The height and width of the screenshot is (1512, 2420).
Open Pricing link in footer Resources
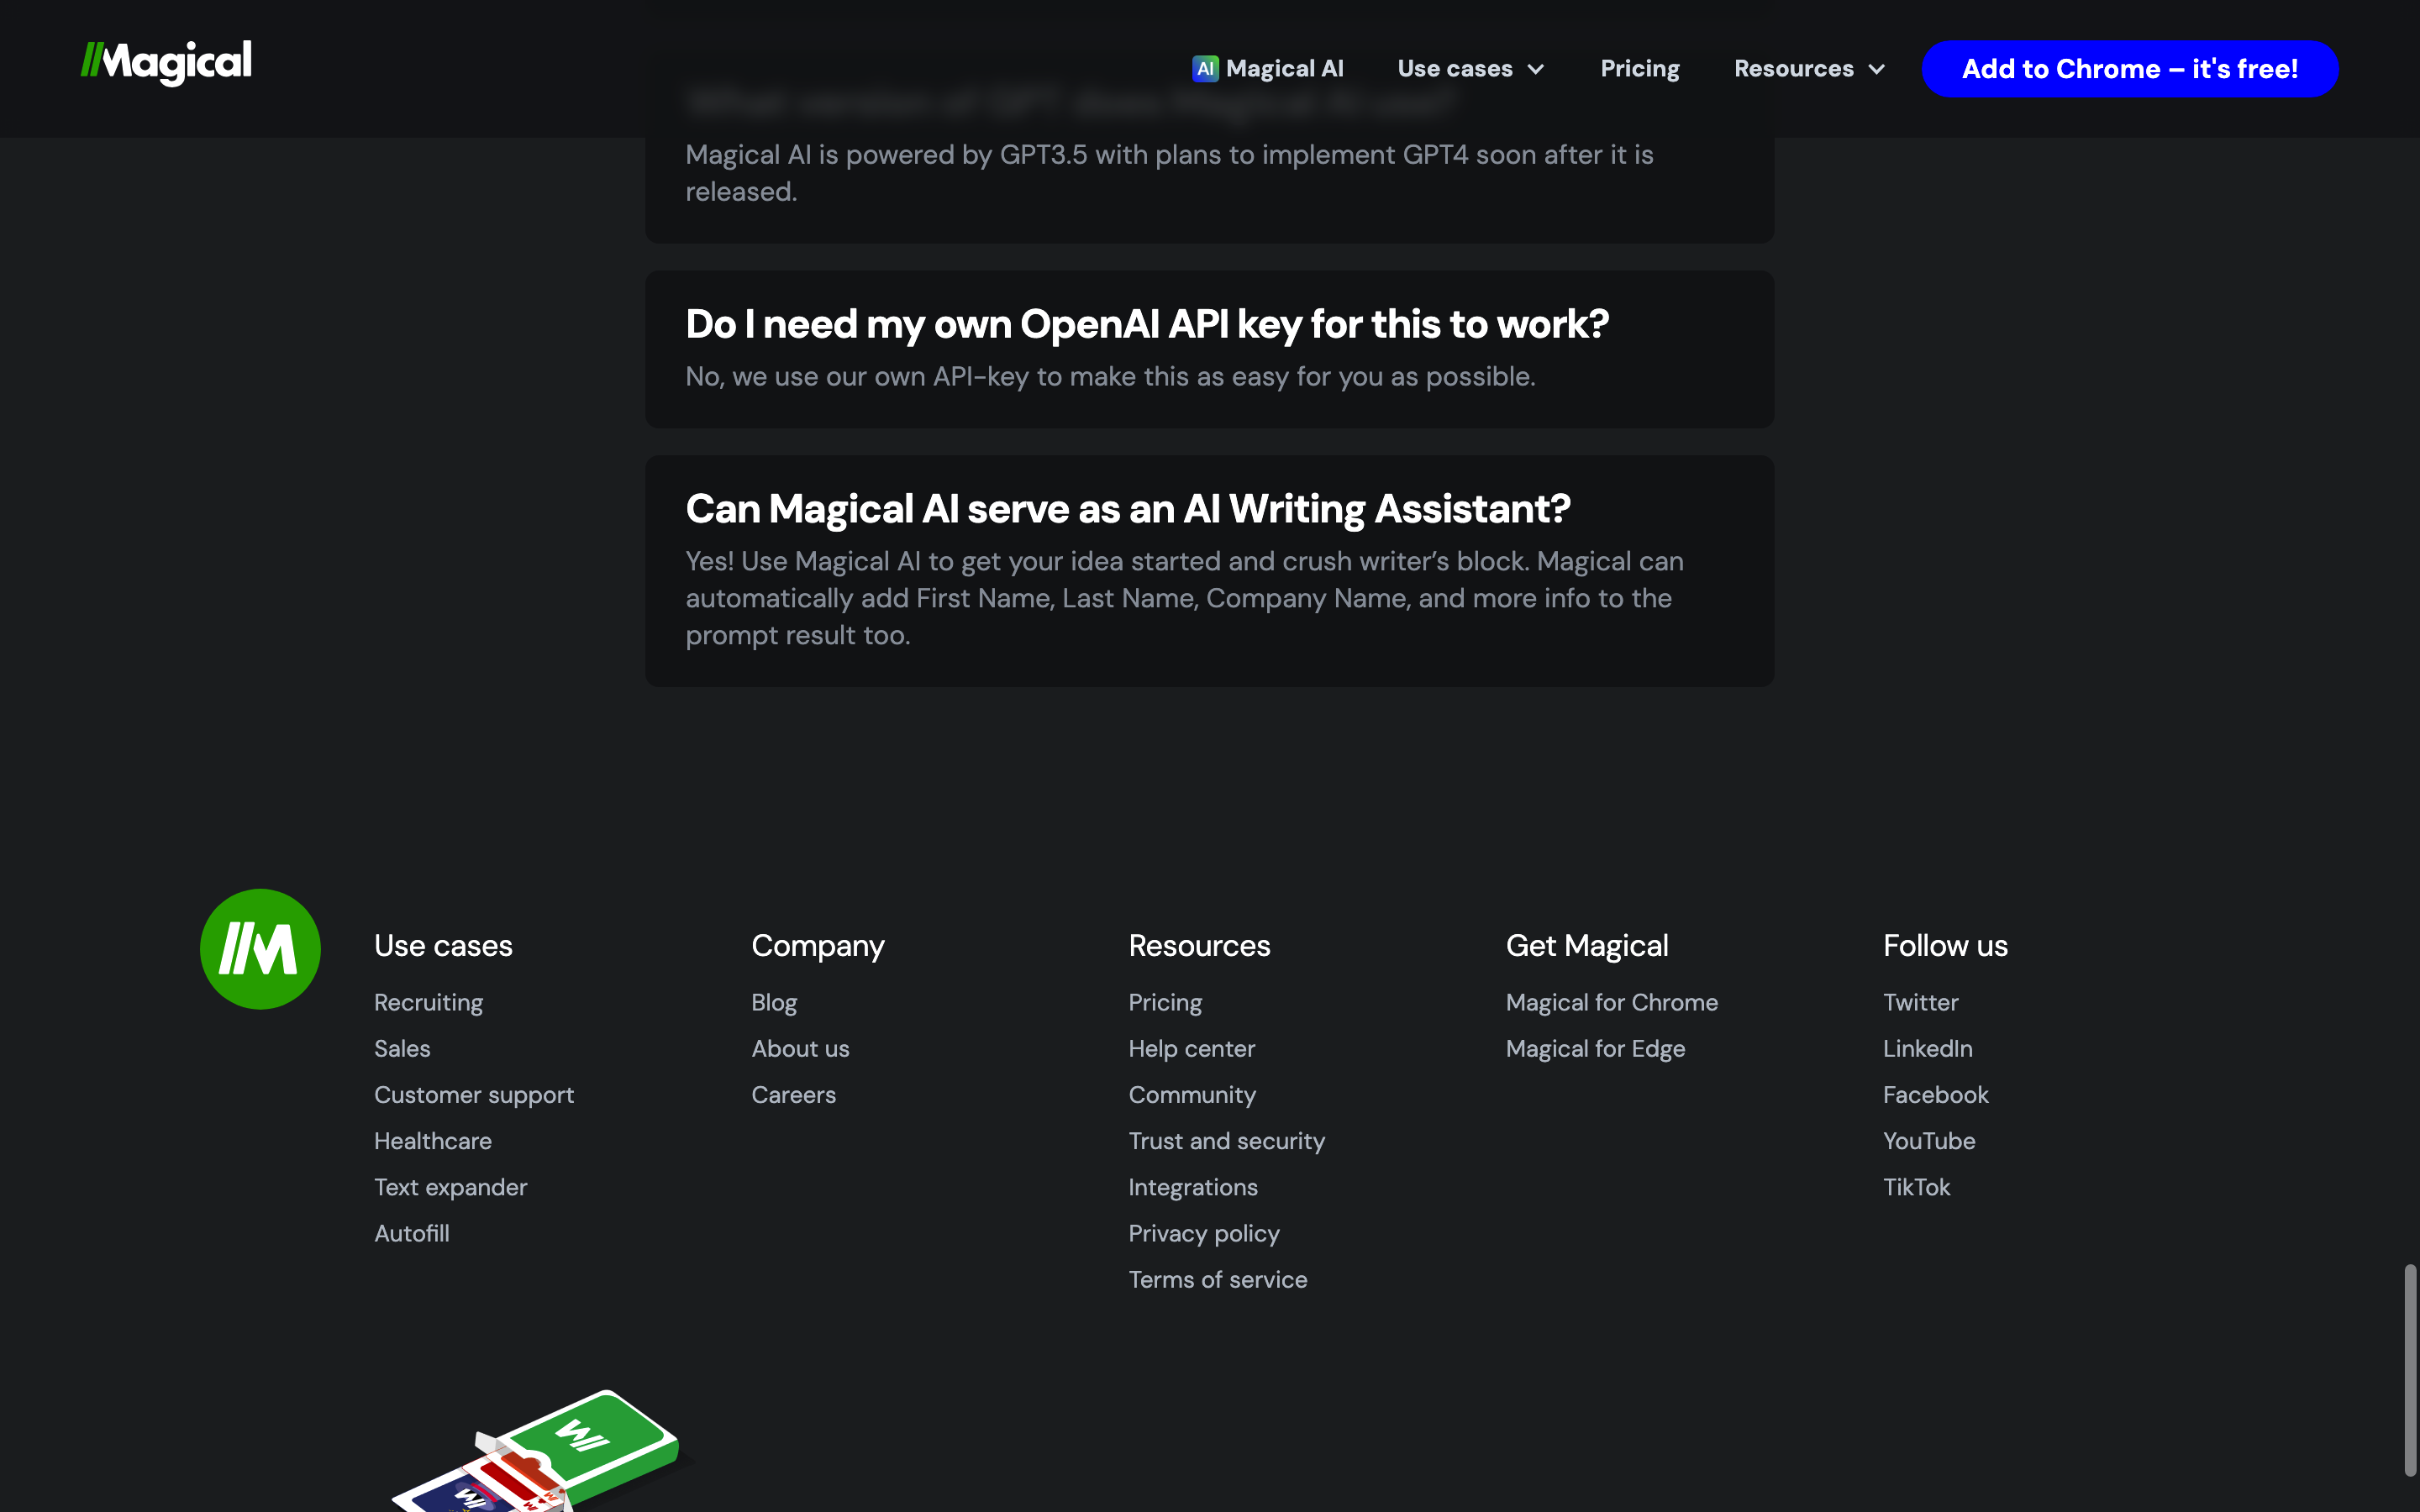coord(1165,1002)
